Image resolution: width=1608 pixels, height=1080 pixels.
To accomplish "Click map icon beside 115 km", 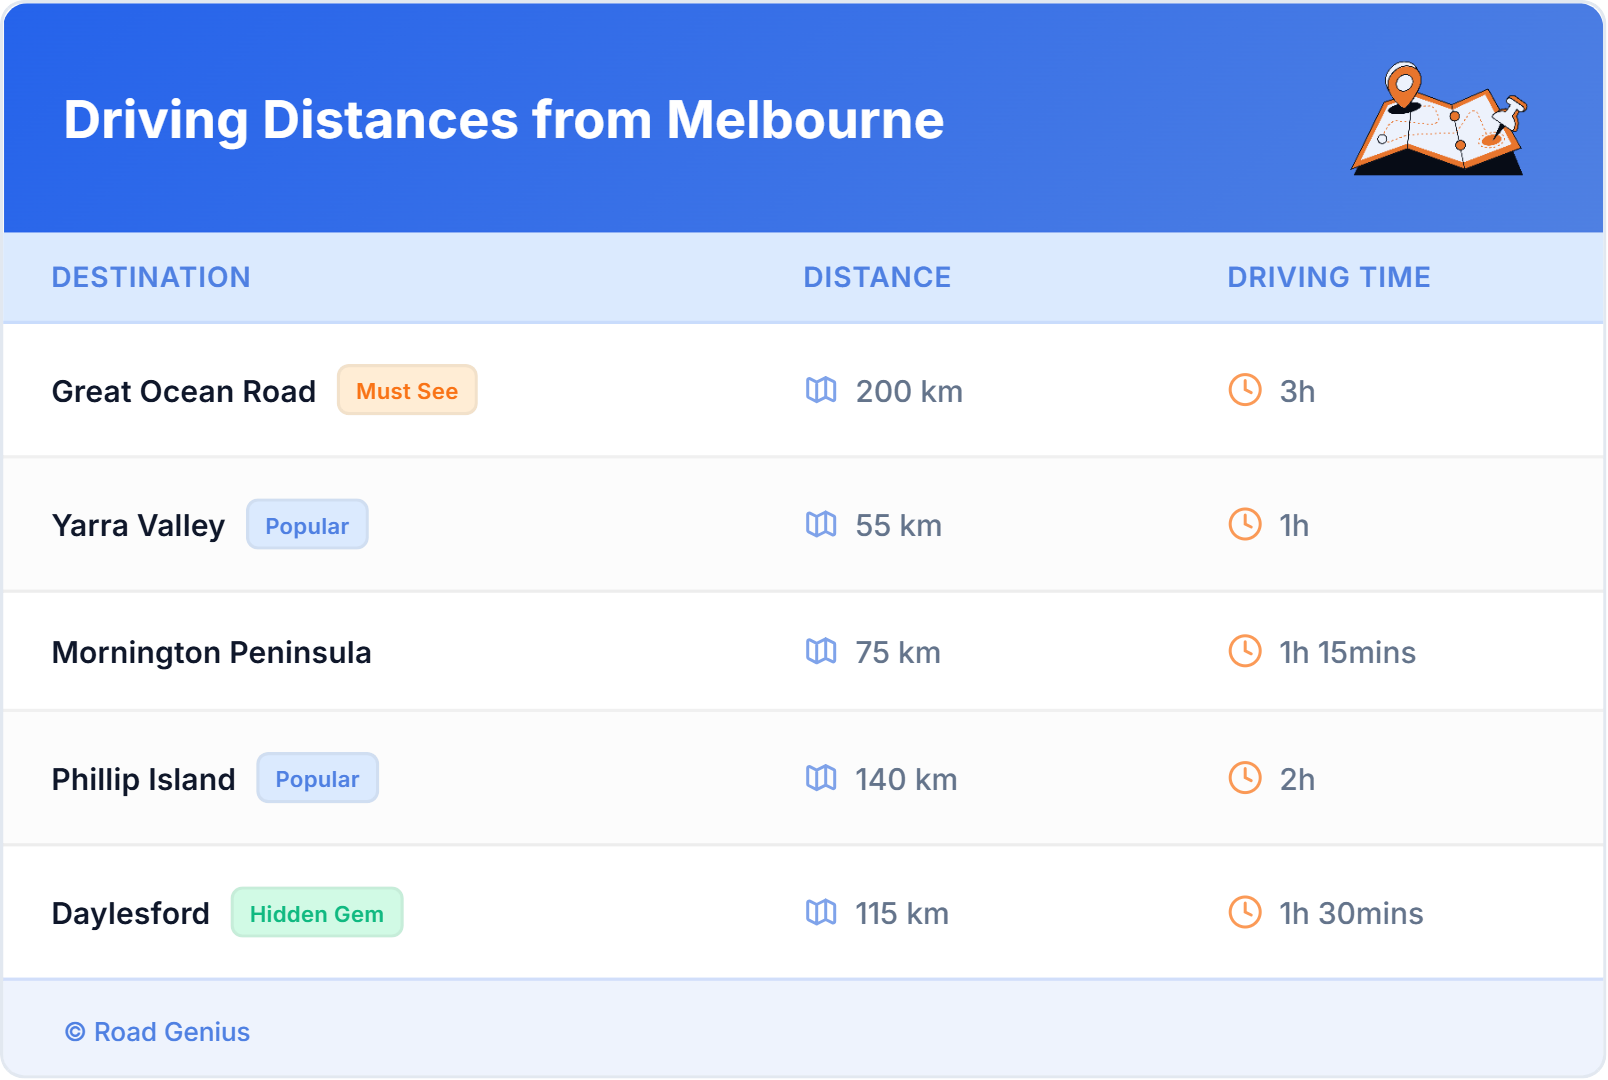I will coord(821,912).
